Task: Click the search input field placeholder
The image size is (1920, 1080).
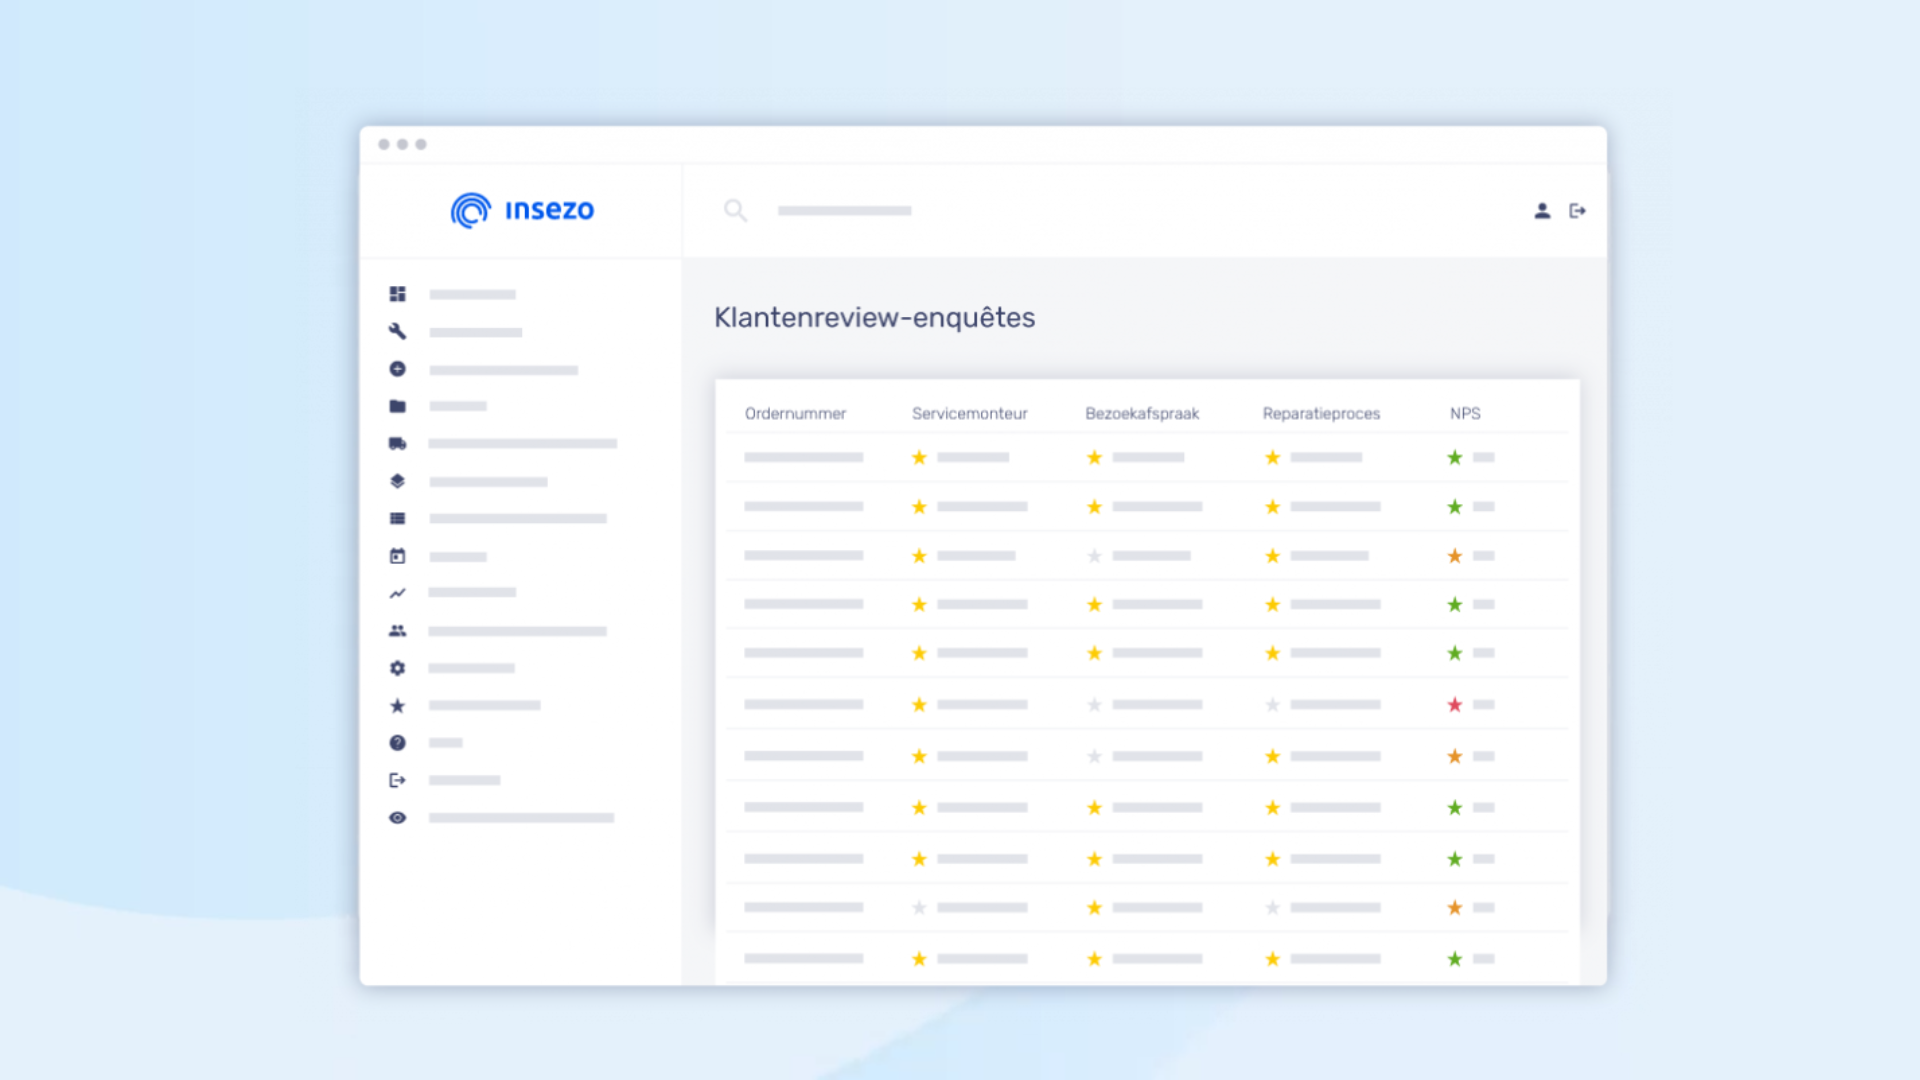Action: click(845, 211)
